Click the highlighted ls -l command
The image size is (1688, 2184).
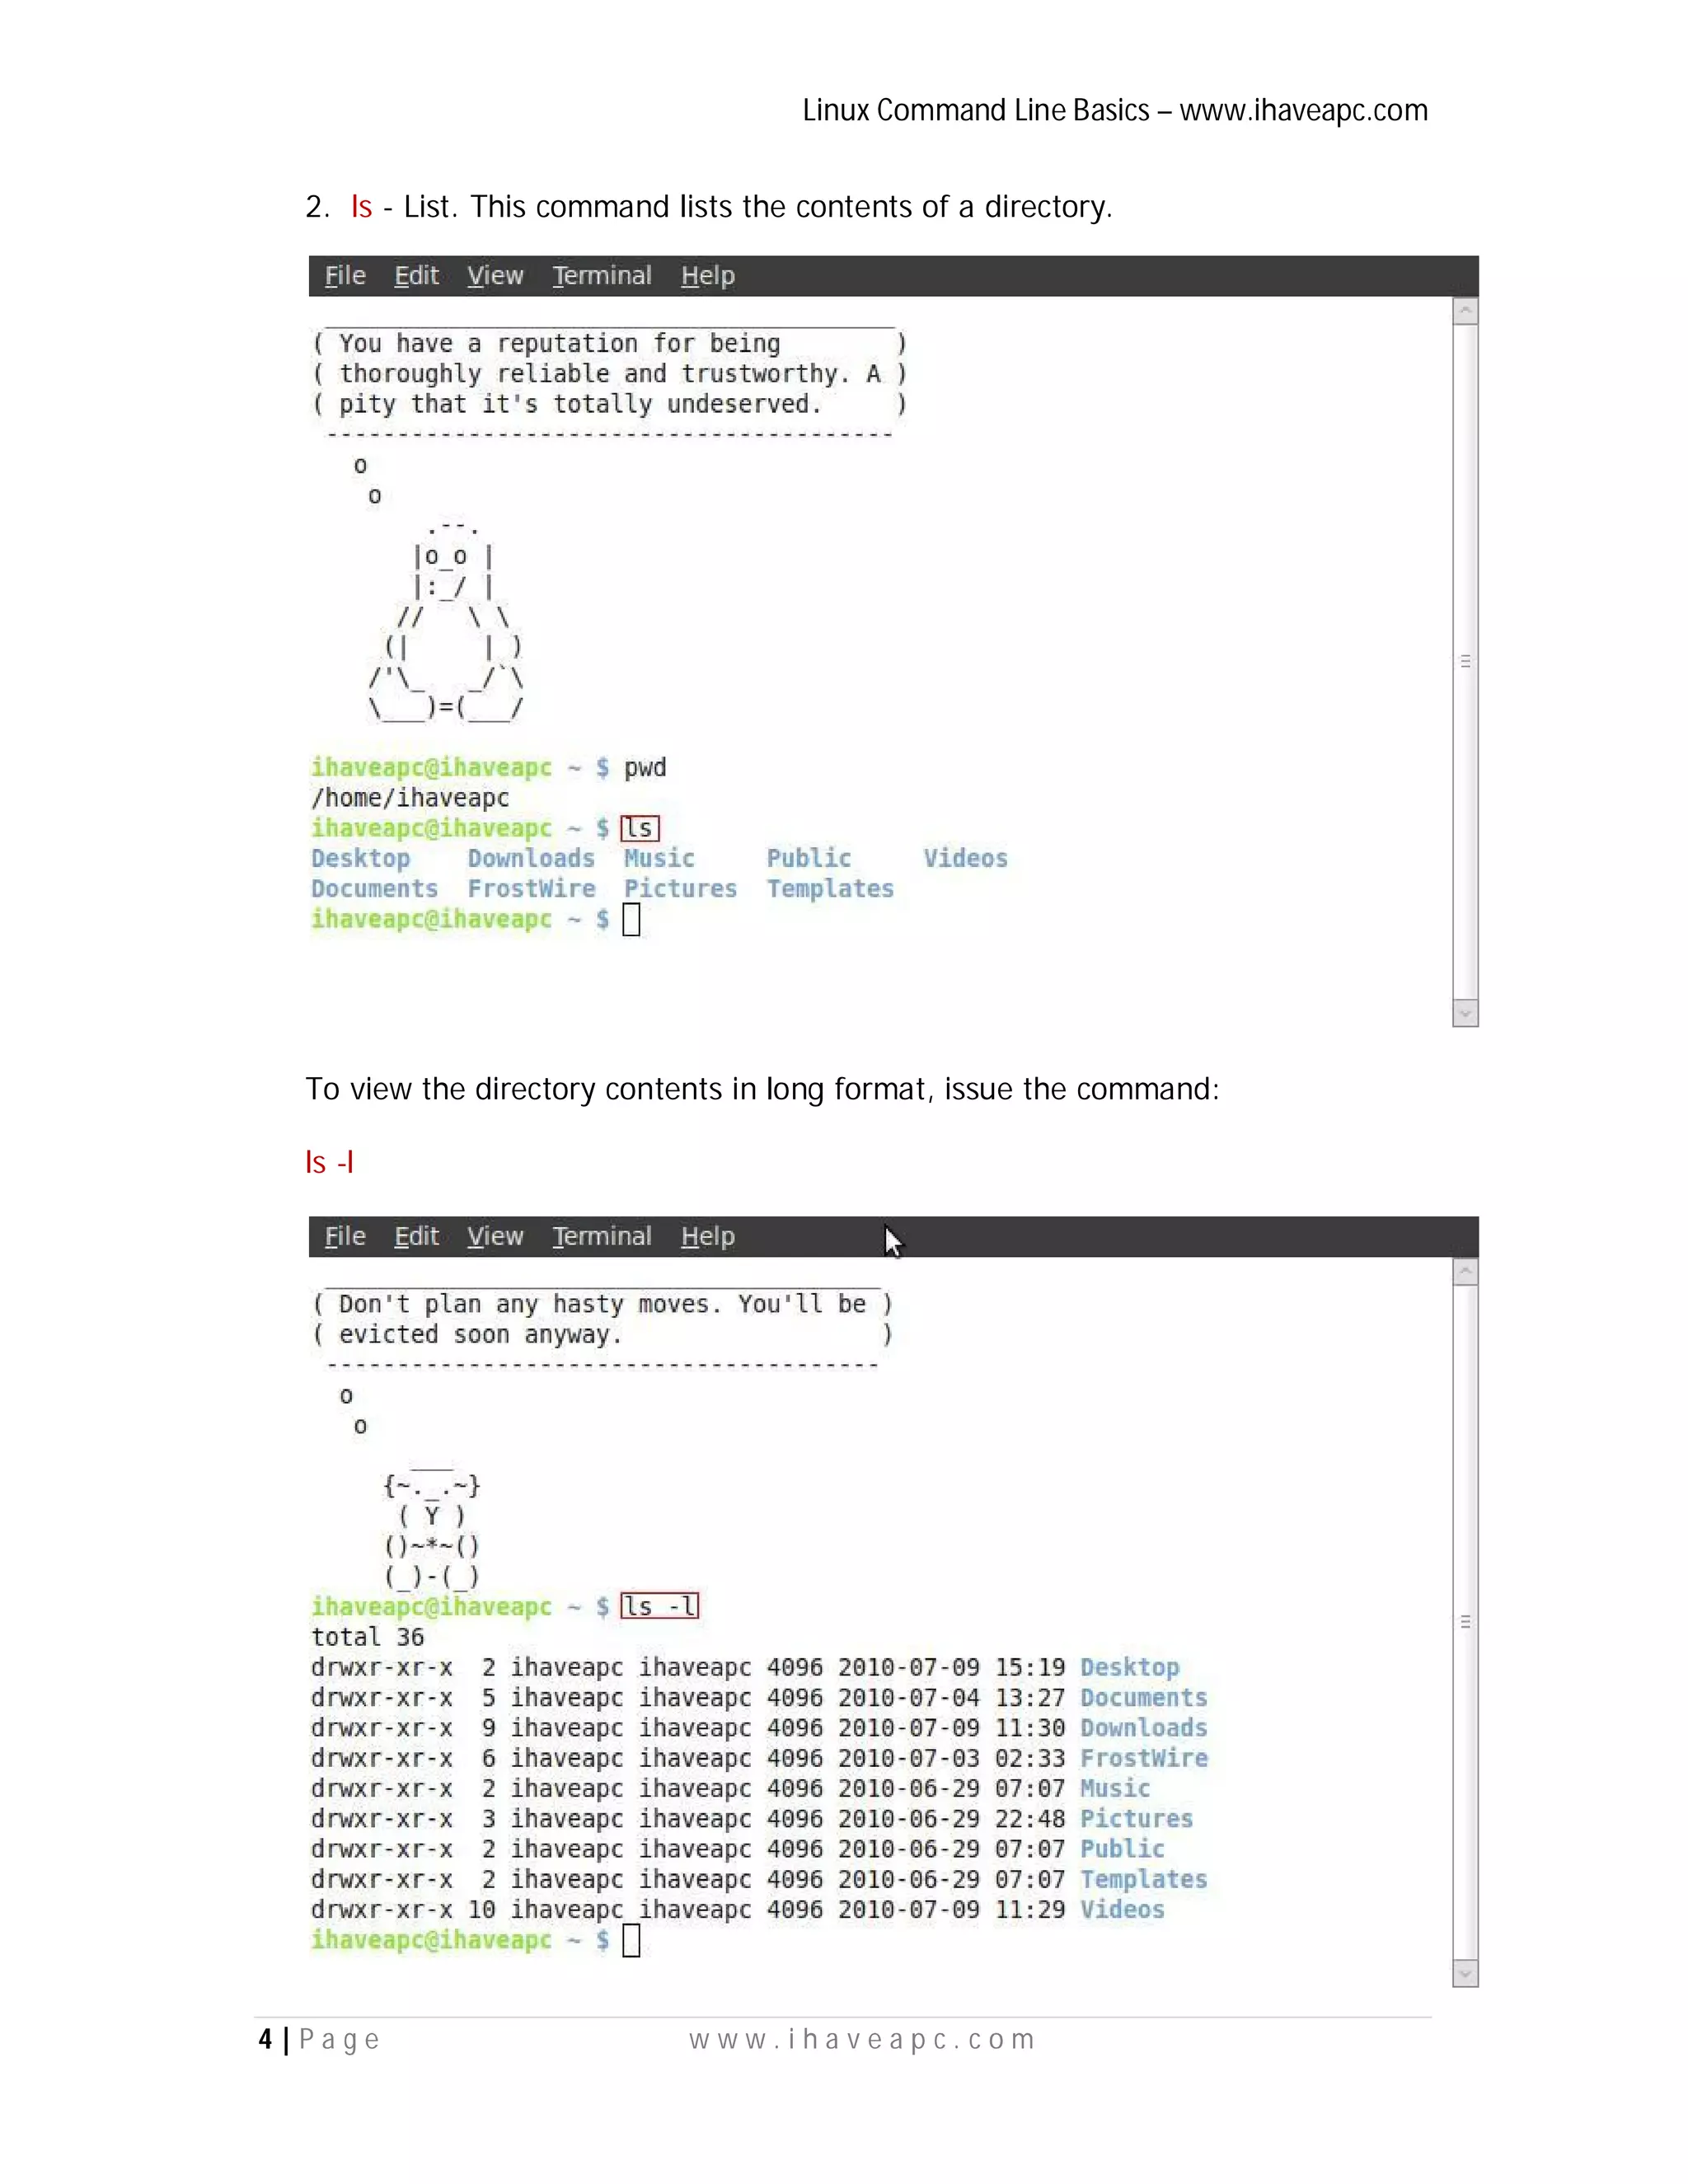pyautogui.click(x=660, y=1606)
